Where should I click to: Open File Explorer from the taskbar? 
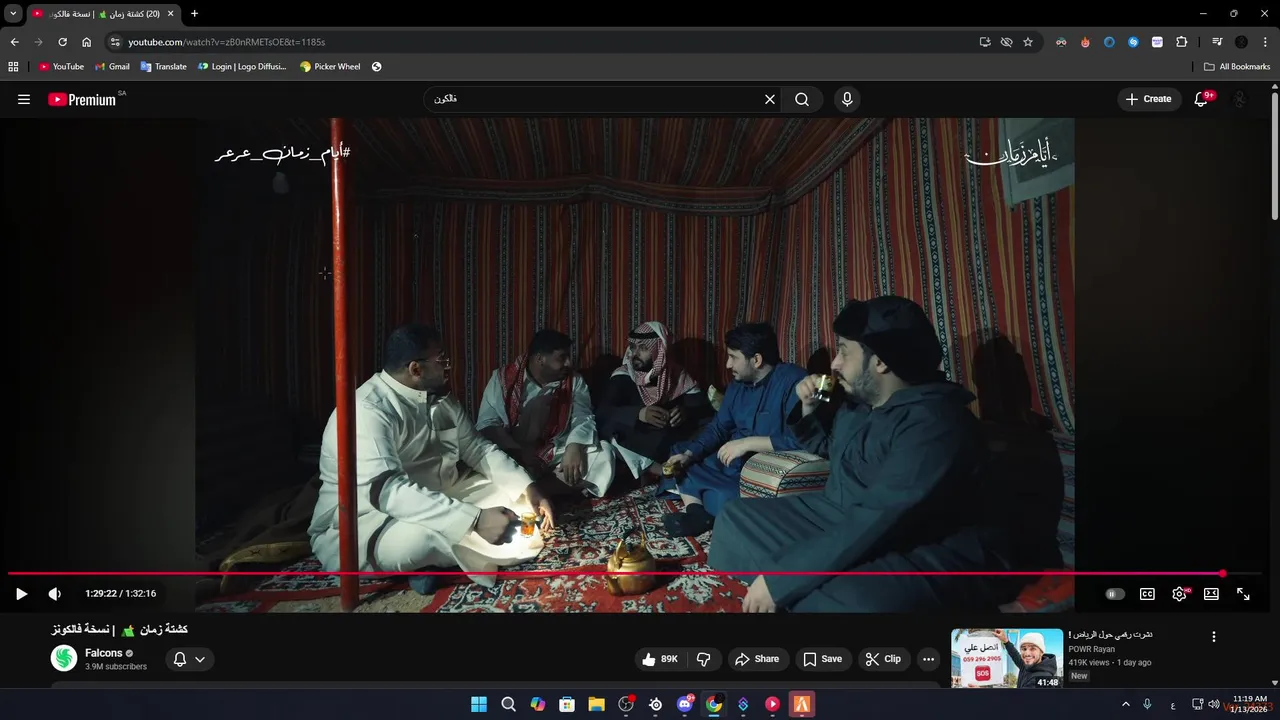coord(596,704)
